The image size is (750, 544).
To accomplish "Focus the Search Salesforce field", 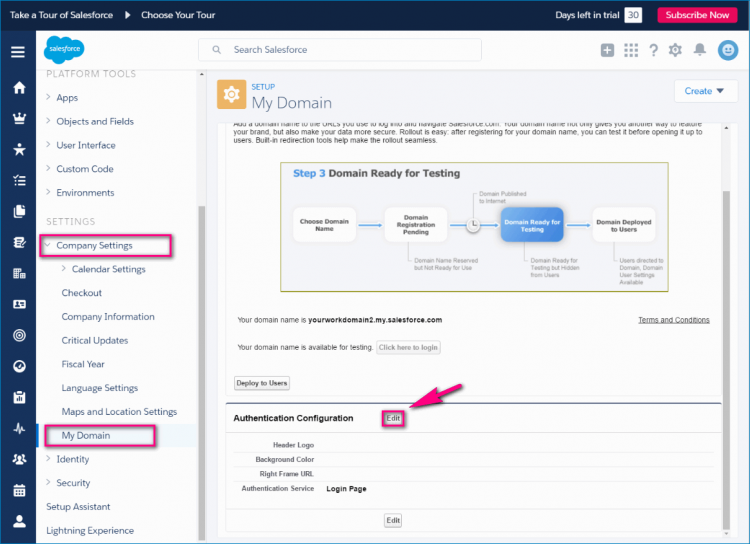I will [340, 49].
